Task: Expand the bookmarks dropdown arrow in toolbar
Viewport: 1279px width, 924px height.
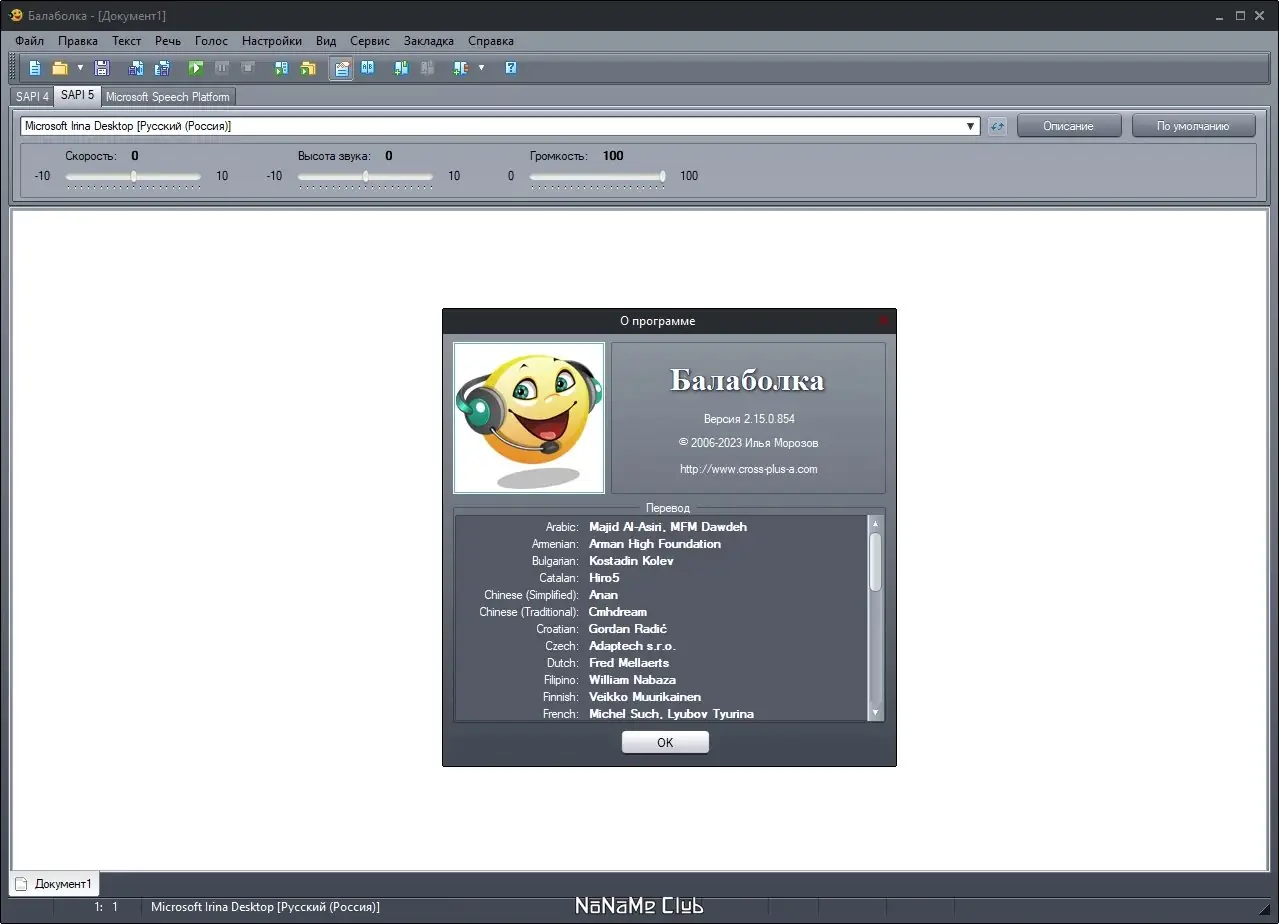Action: tap(481, 68)
